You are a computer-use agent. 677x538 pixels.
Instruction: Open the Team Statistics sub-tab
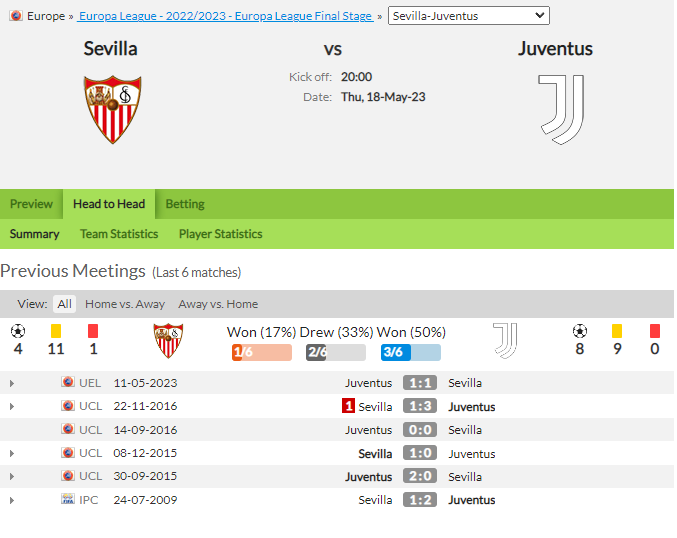[x=119, y=234]
